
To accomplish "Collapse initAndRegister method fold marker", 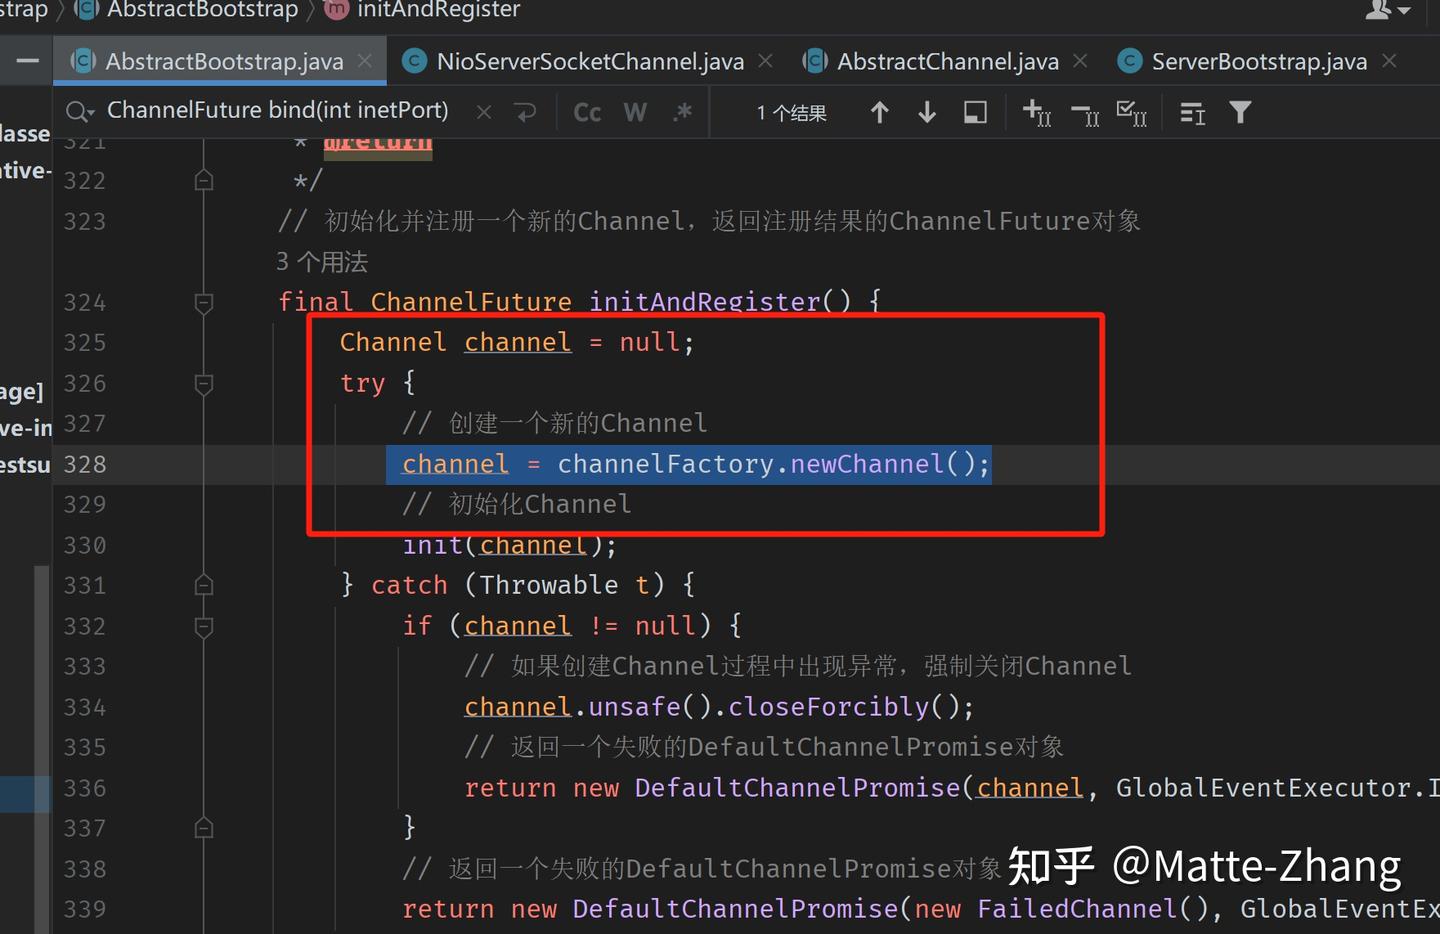I will pos(204,302).
